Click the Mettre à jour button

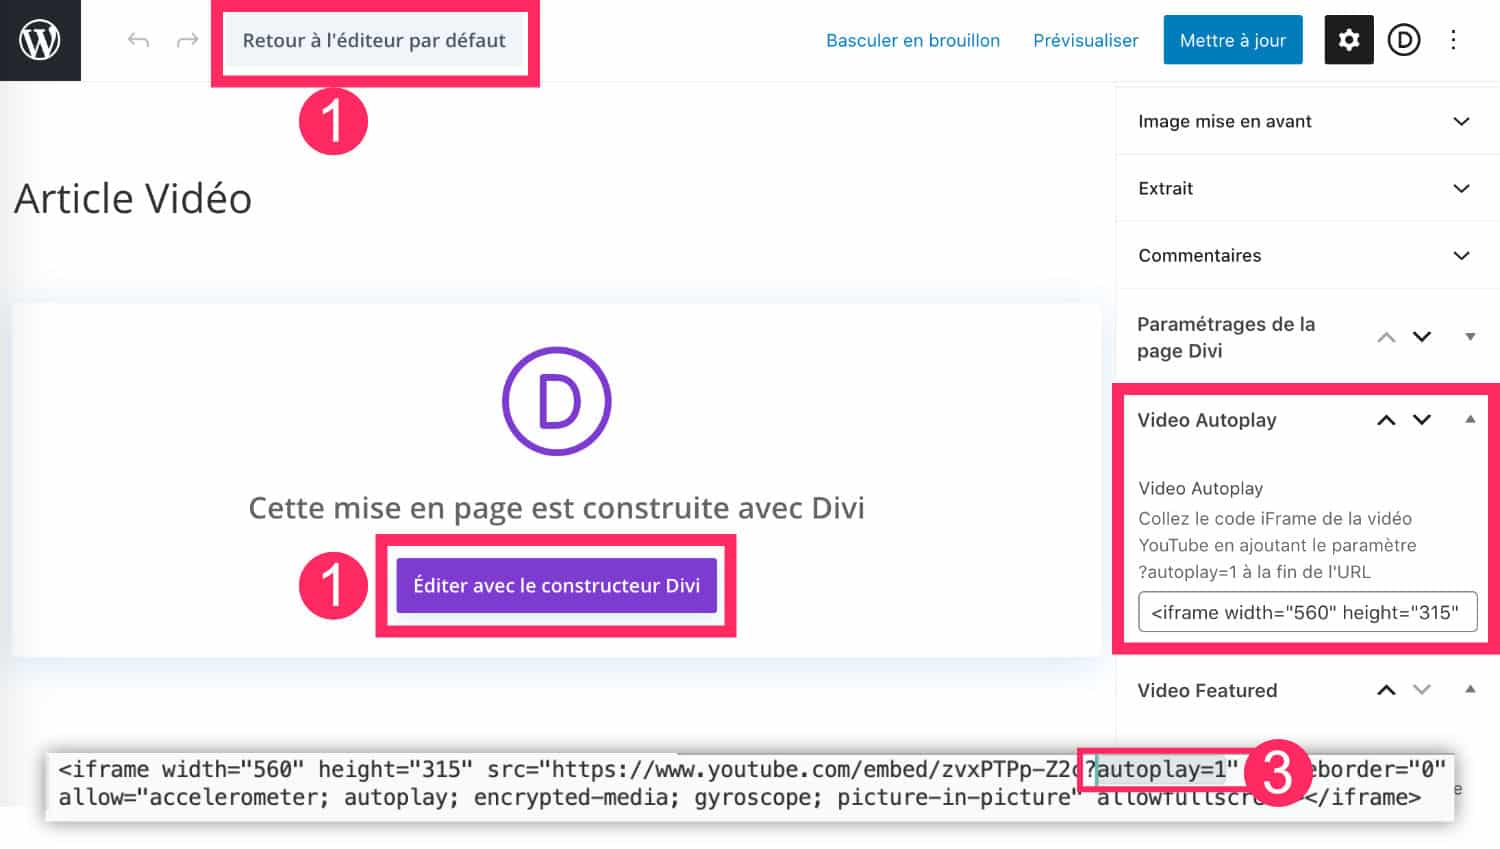[1233, 40]
